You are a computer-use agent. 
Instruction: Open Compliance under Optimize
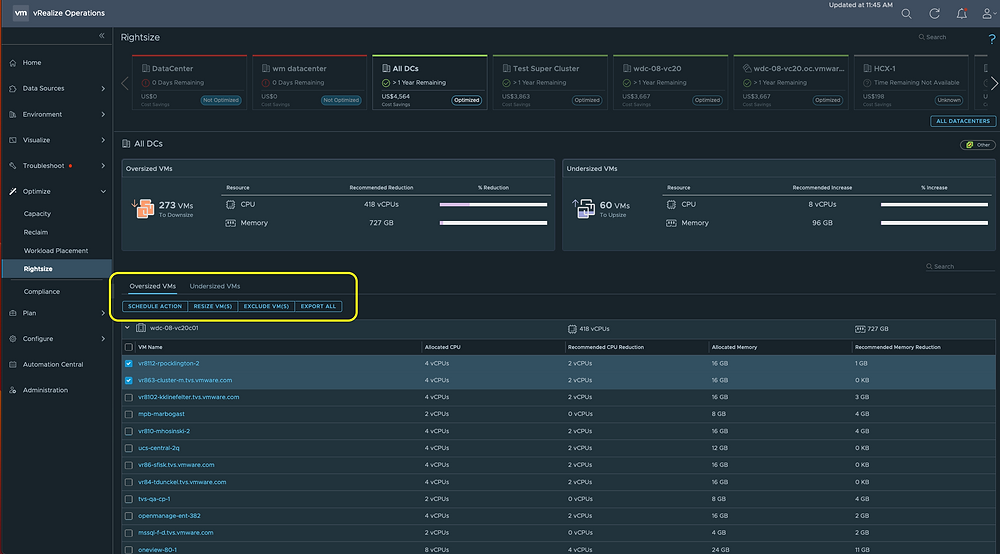click(41, 291)
